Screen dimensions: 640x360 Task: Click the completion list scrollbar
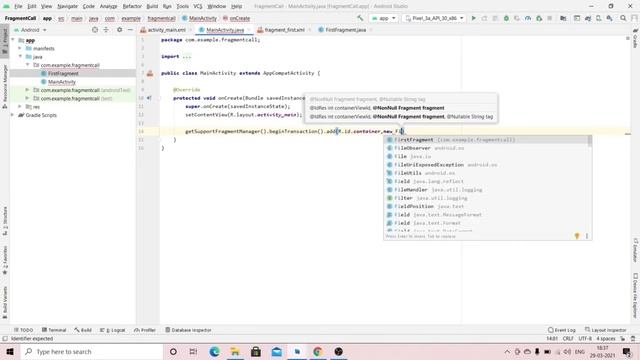point(590,141)
